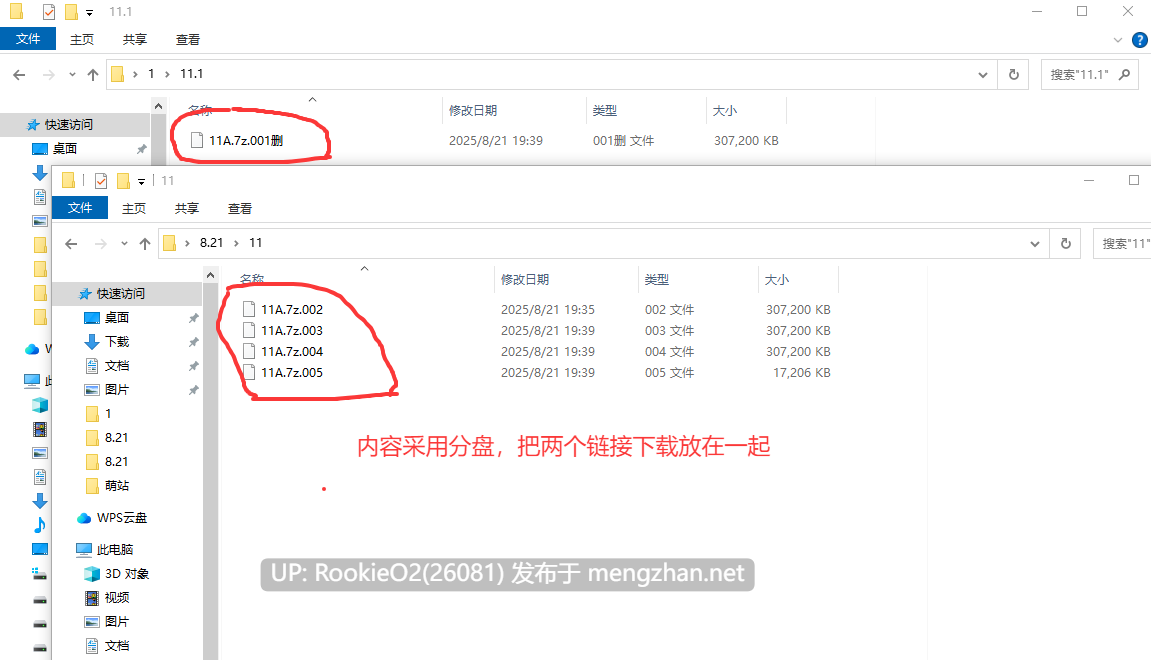Open 下载 in the 11 window sidebar
This screenshot has height=660, width=1151.
coord(117,341)
